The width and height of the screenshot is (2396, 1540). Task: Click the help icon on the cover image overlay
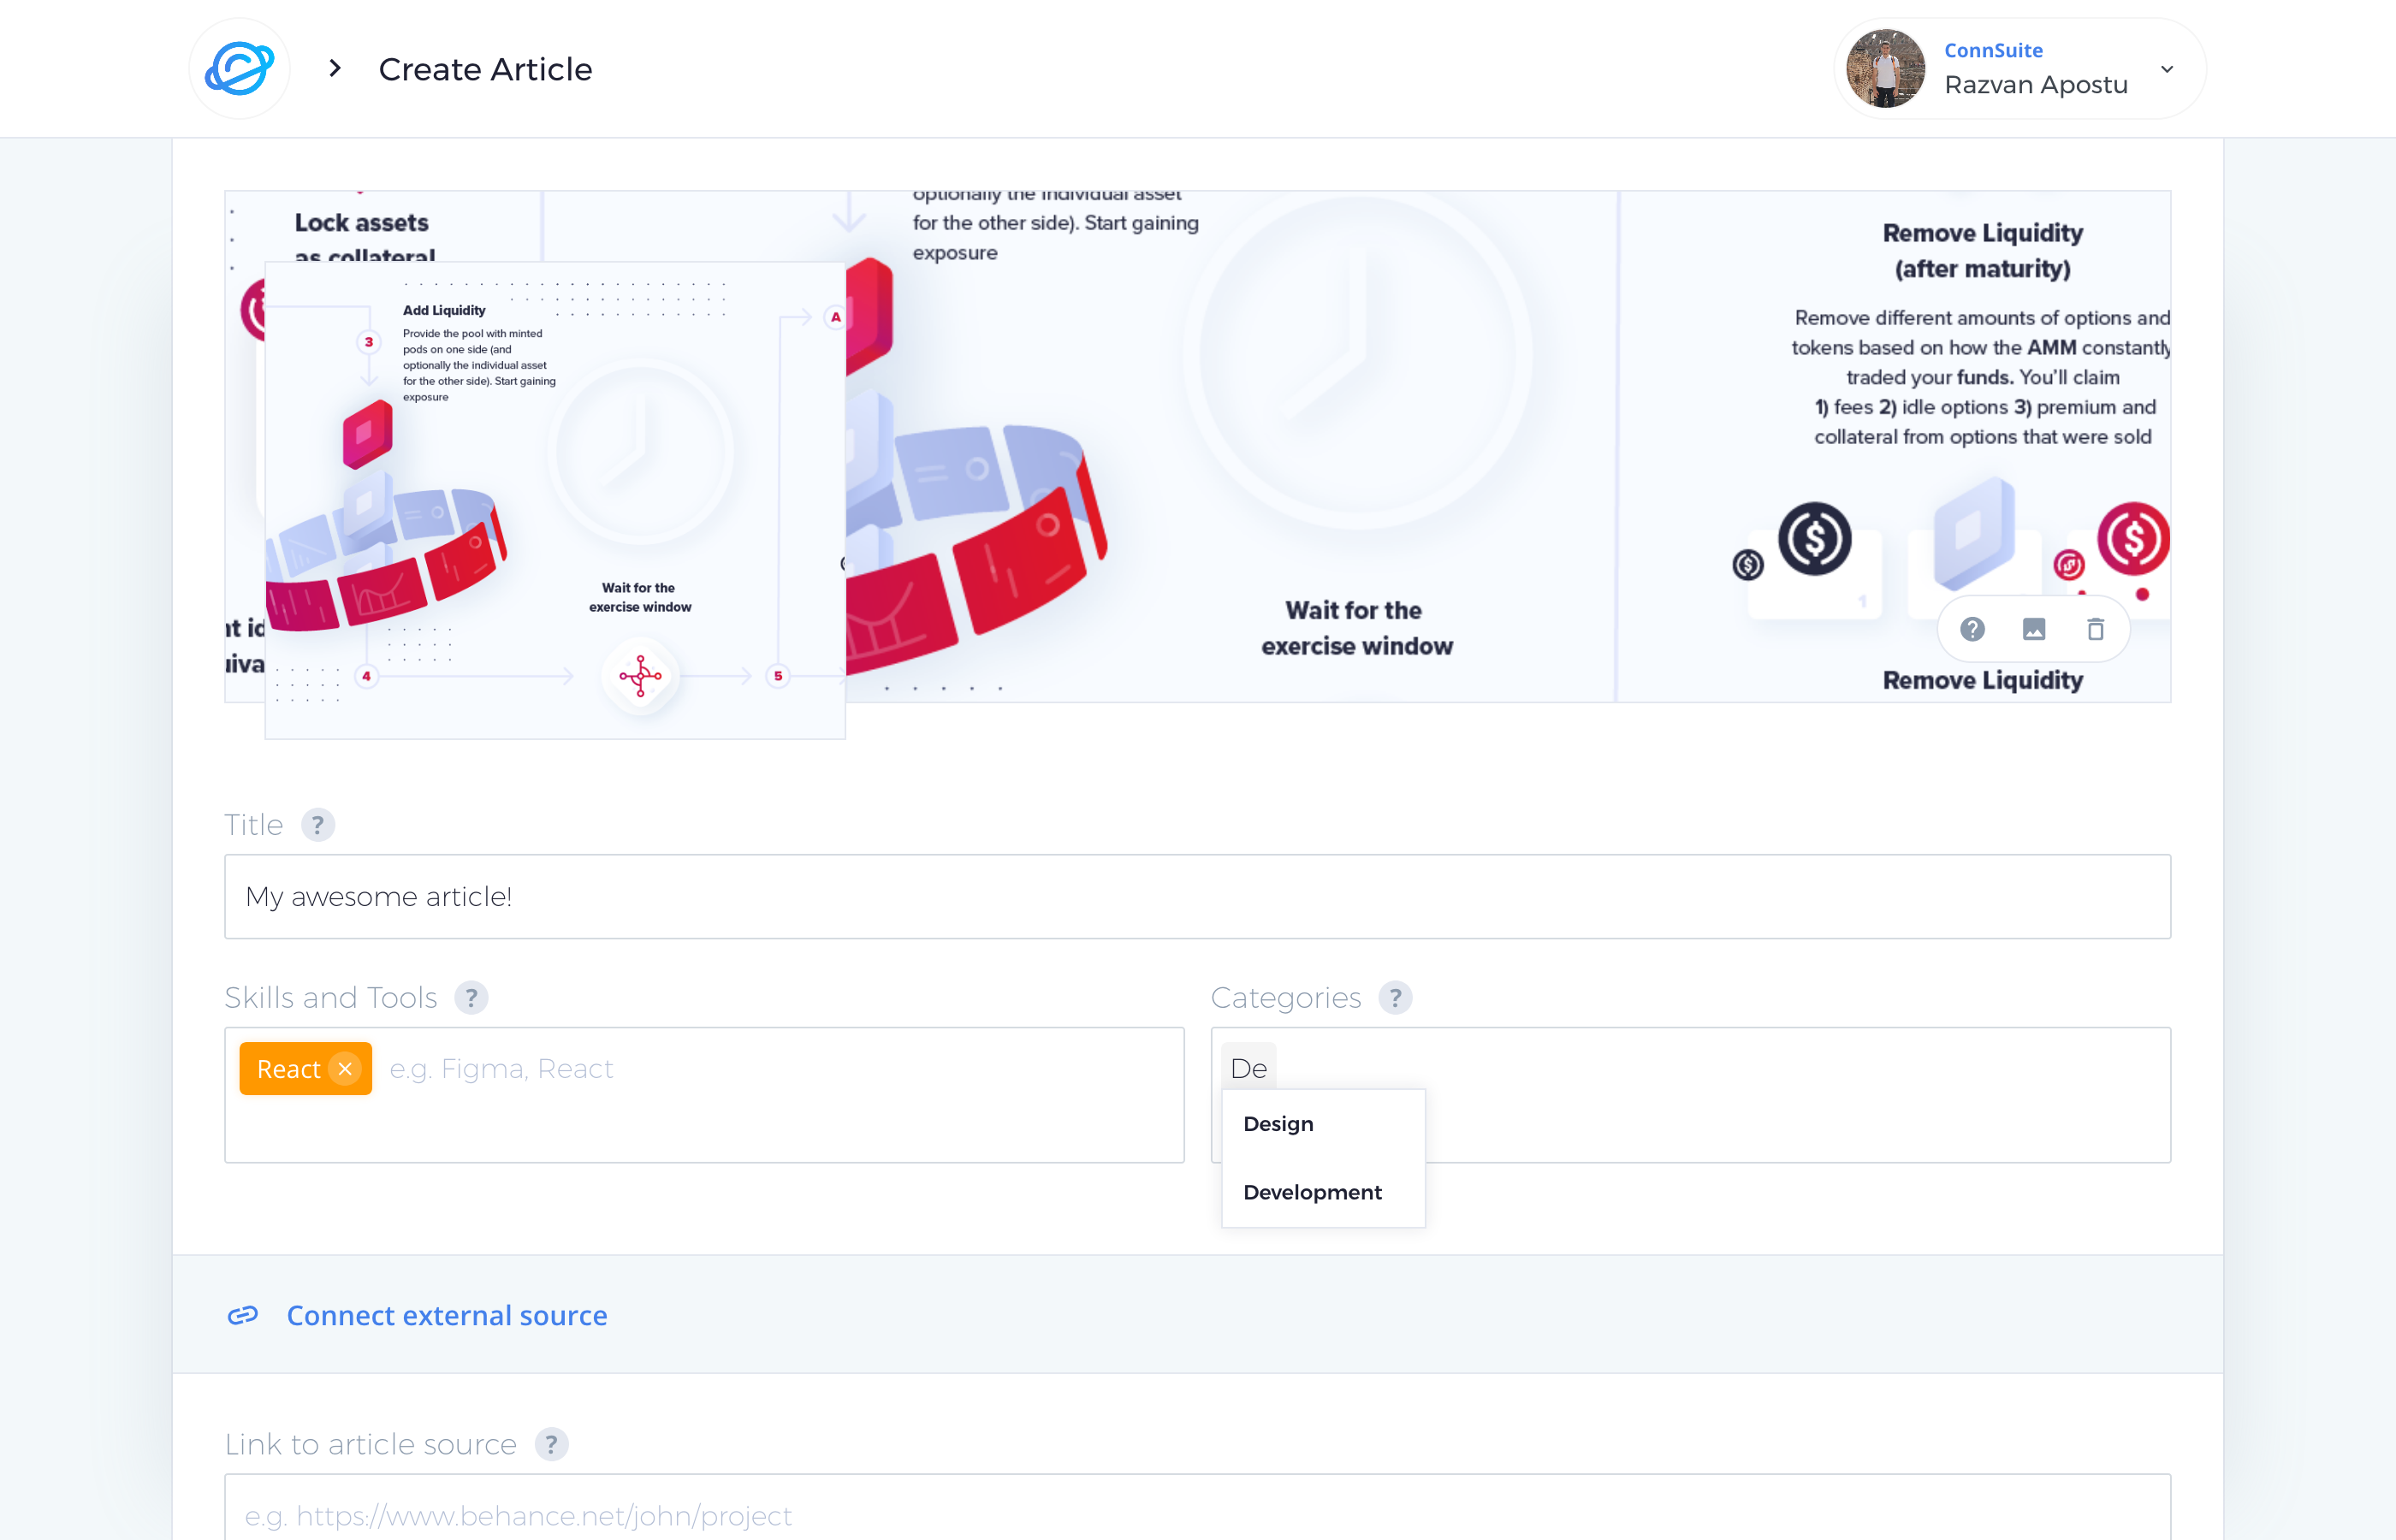[1972, 628]
